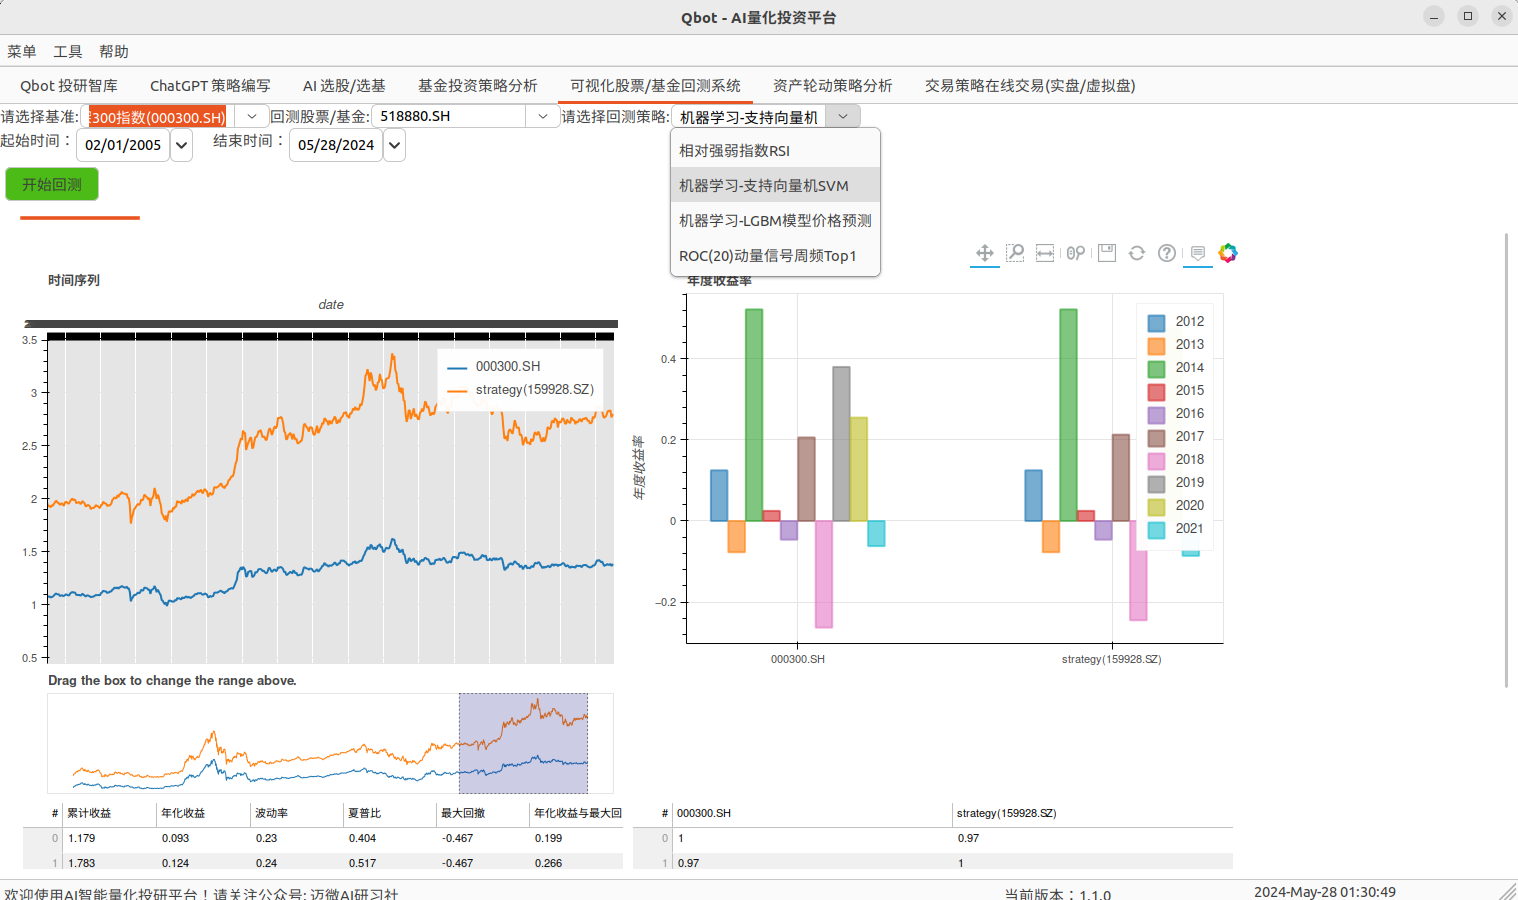Switch to the ChatGPT 策略编写 tab
Image resolution: width=1518 pixels, height=900 pixels.
pyautogui.click(x=209, y=85)
